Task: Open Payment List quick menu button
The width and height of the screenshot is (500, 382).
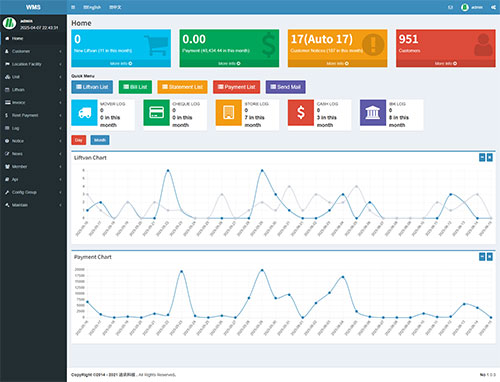Action: [237, 87]
